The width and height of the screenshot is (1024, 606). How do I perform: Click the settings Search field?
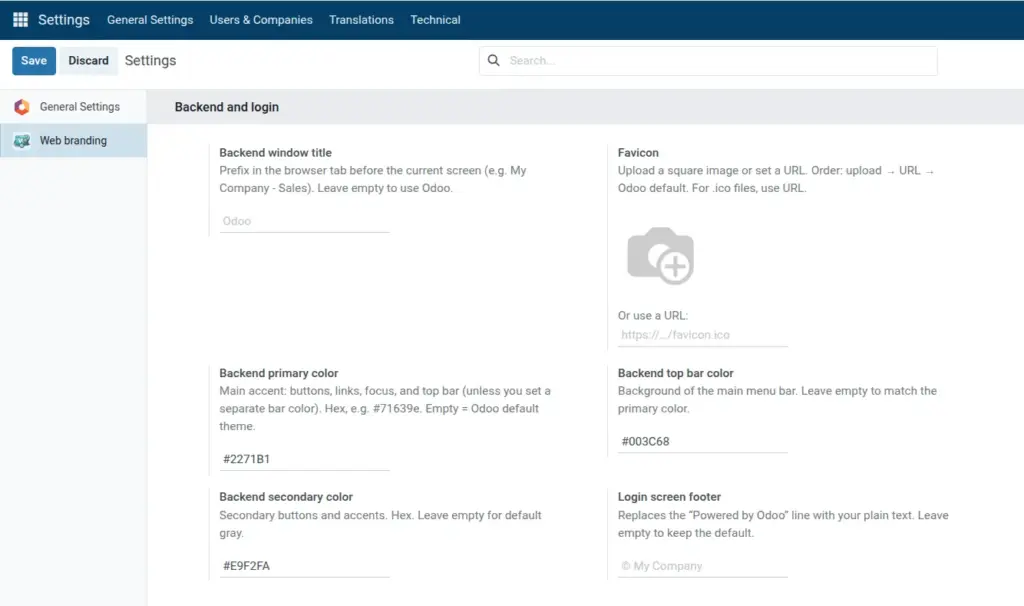point(709,61)
